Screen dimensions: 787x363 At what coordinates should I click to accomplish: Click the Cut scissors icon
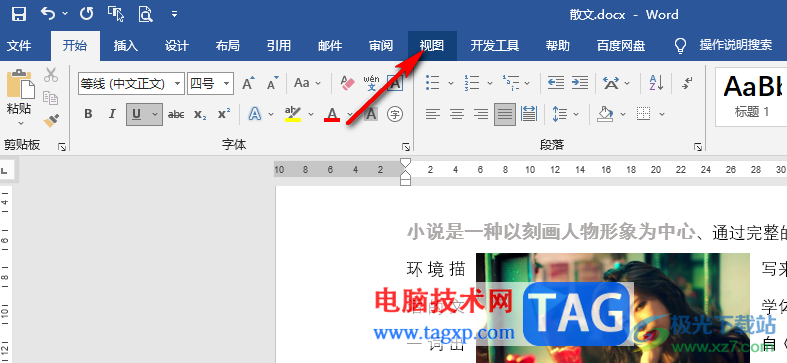tap(51, 75)
